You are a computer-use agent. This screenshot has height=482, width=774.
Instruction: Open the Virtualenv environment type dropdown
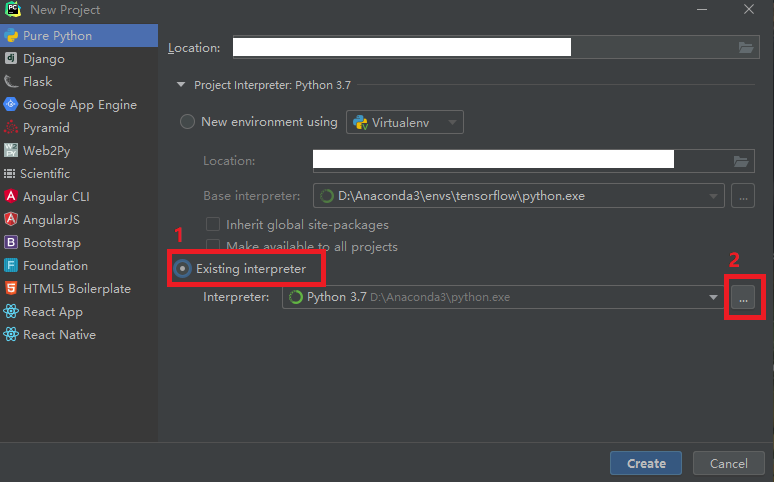405,122
